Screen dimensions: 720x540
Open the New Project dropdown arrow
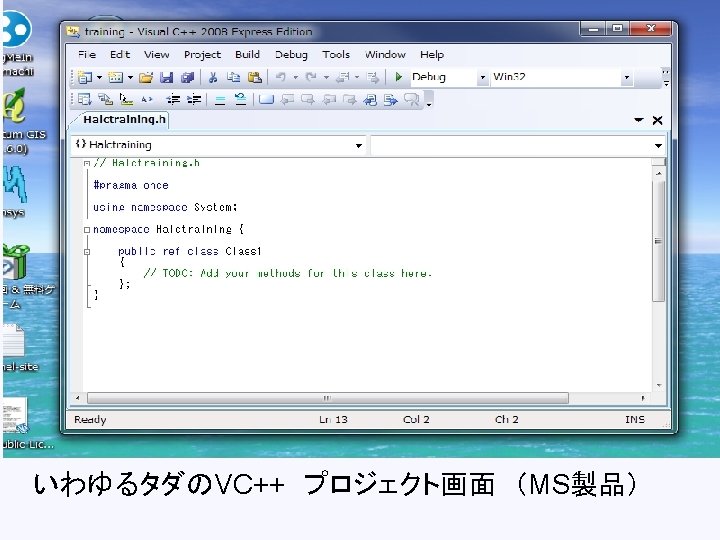99,77
